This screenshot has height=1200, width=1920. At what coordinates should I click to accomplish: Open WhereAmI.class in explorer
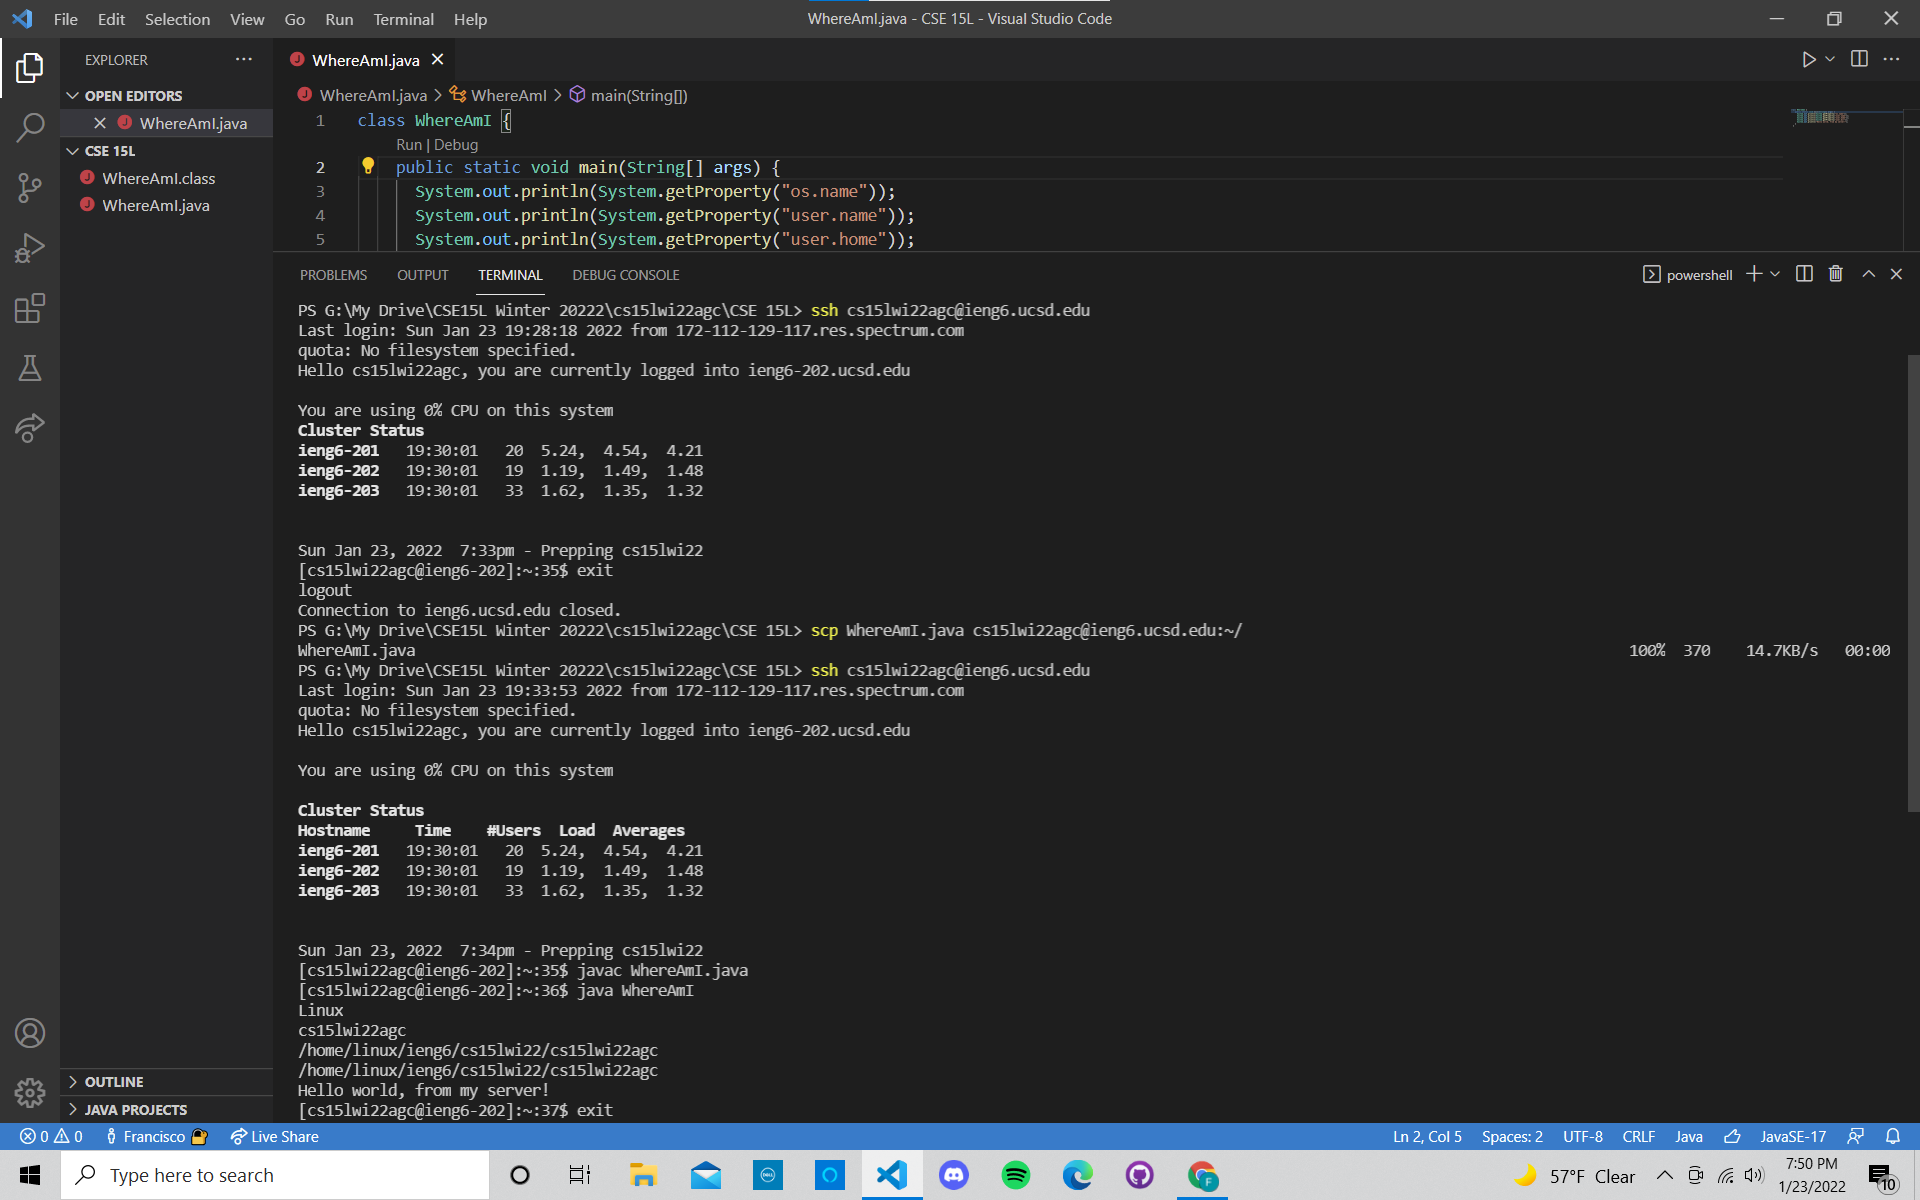pyautogui.click(x=158, y=178)
